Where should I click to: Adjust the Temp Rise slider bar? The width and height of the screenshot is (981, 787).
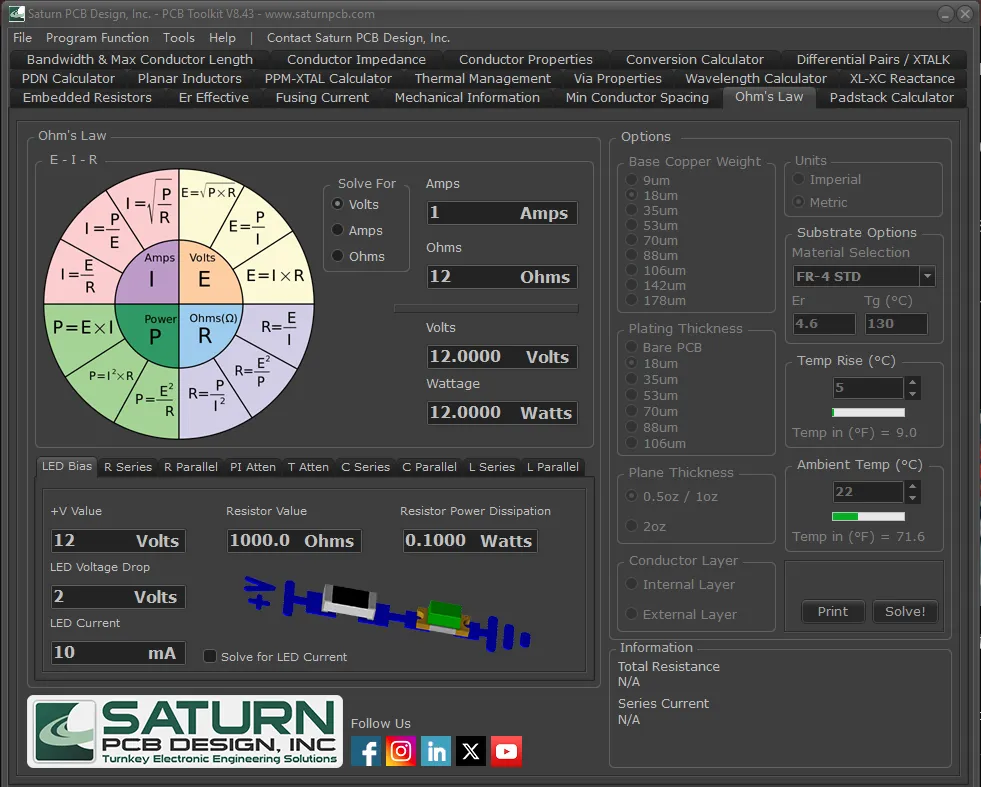pyautogui.click(x=868, y=412)
